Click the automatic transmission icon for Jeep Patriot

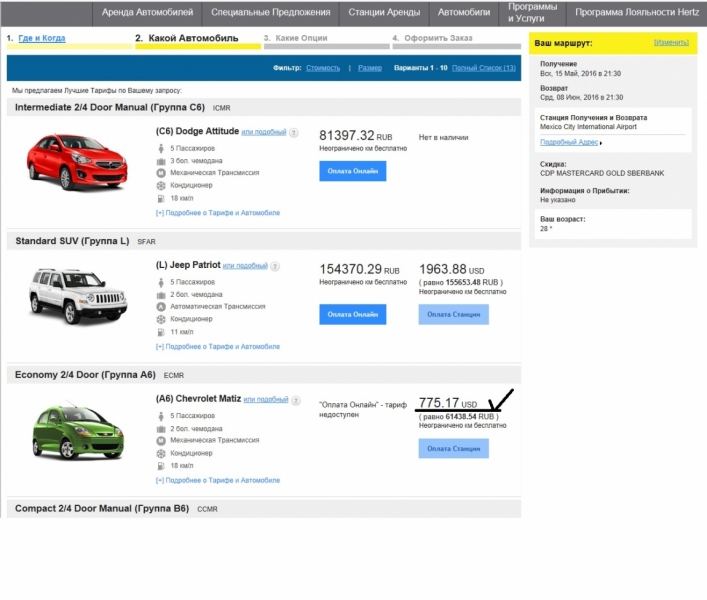(x=161, y=307)
